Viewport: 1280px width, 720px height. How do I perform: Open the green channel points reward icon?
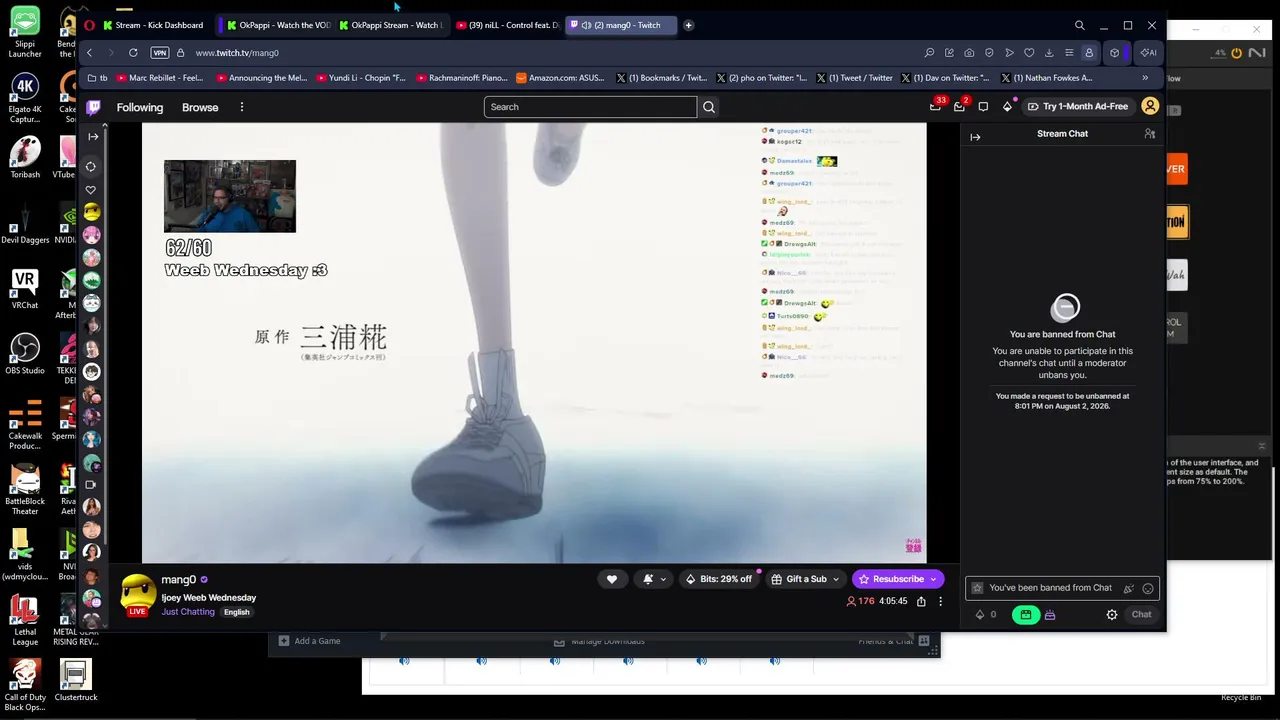tap(1025, 615)
